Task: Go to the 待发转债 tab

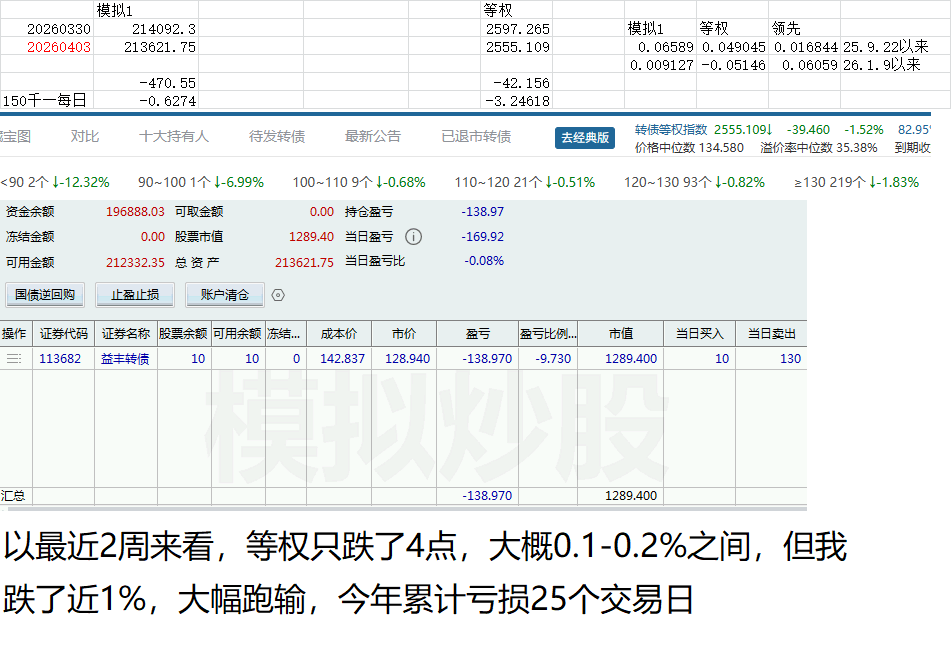Action: [277, 137]
